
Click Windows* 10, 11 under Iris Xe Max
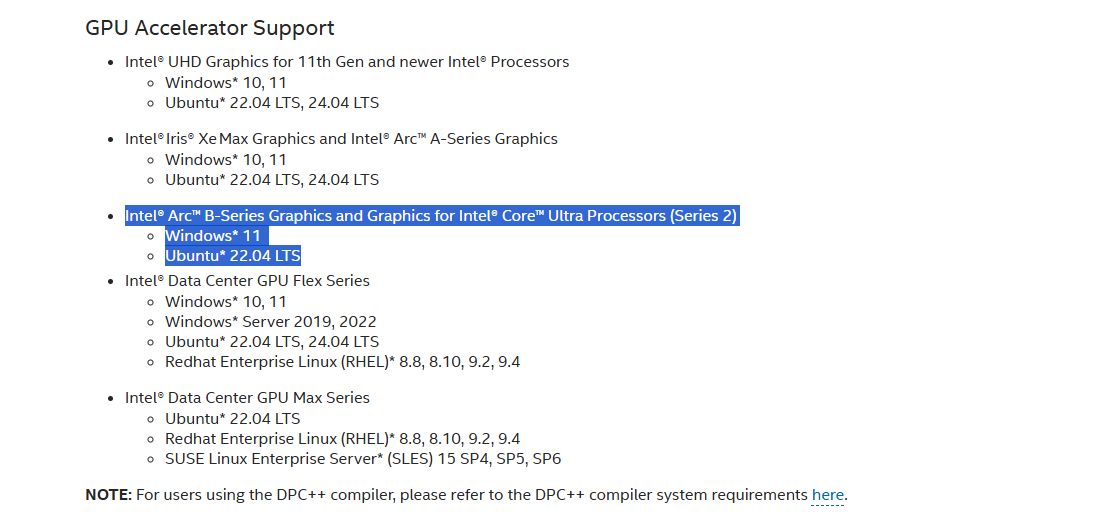tap(226, 159)
